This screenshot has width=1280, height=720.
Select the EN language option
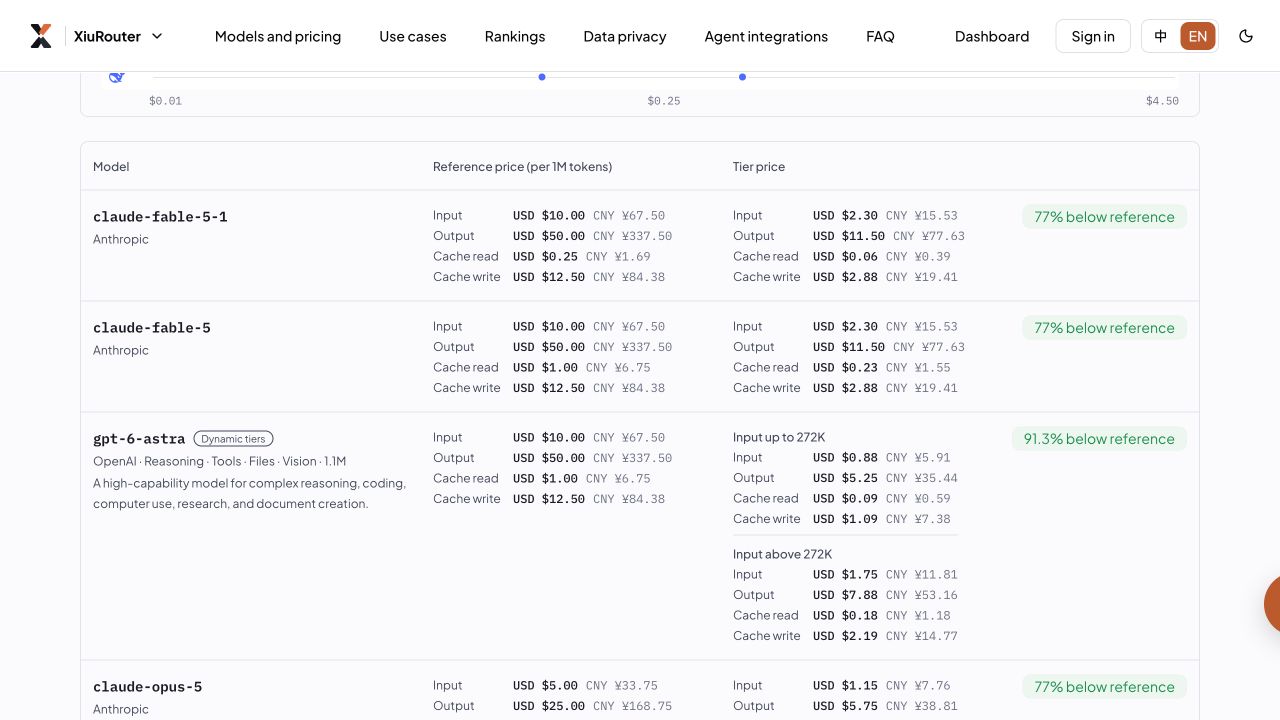tap(1198, 36)
